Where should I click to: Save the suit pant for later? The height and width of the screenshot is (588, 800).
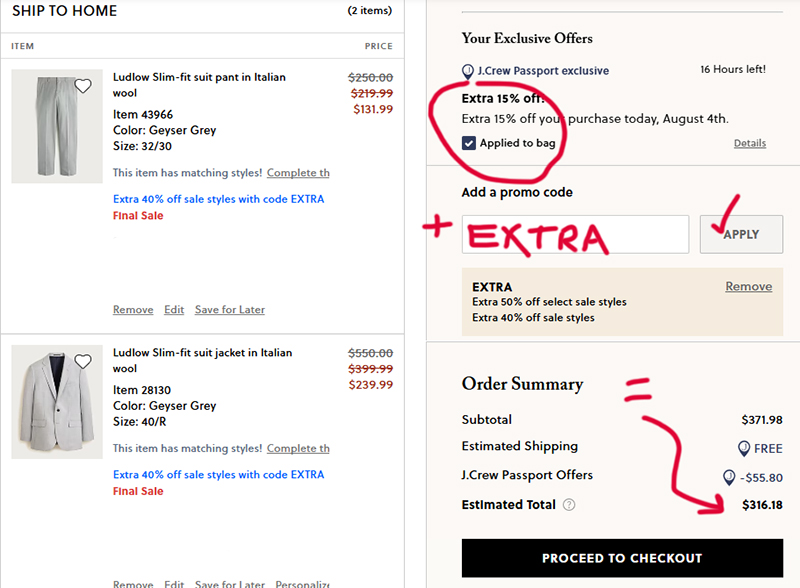[x=230, y=309]
